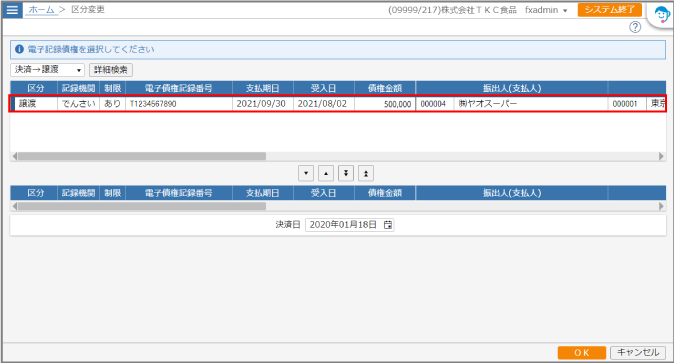Move all rows up with double arrow
This screenshot has height=363, width=674.
pos(366,173)
